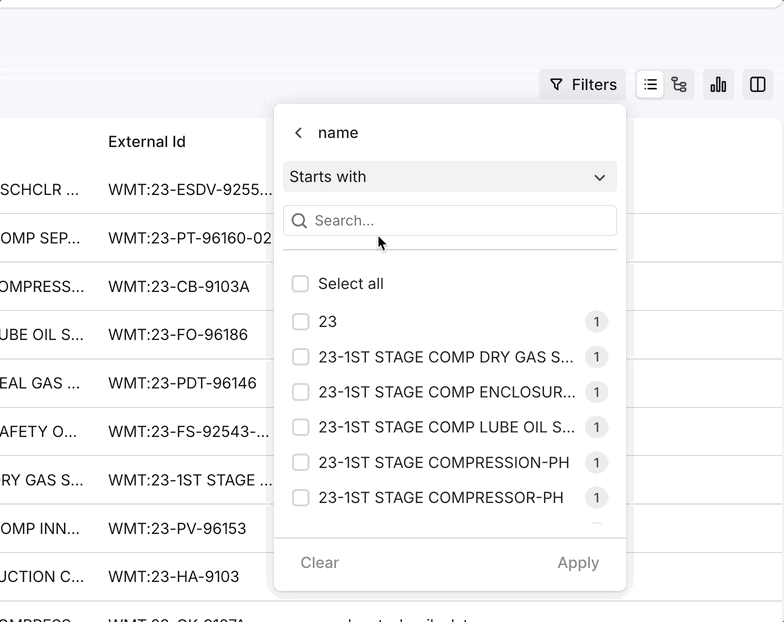Expand the dropdown chevron next to Starts with

[x=600, y=178]
